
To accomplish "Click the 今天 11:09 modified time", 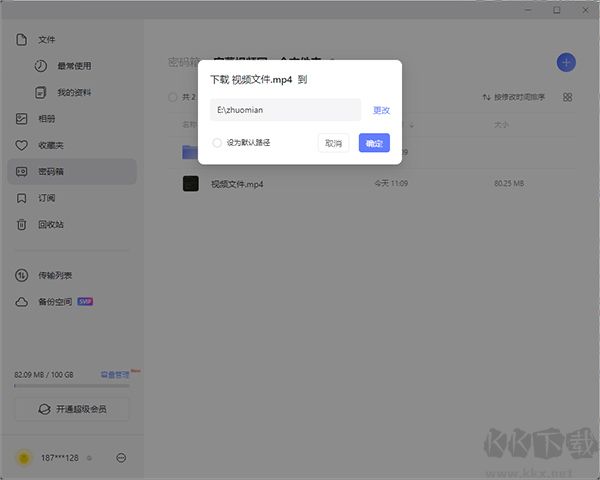I will (391, 183).
